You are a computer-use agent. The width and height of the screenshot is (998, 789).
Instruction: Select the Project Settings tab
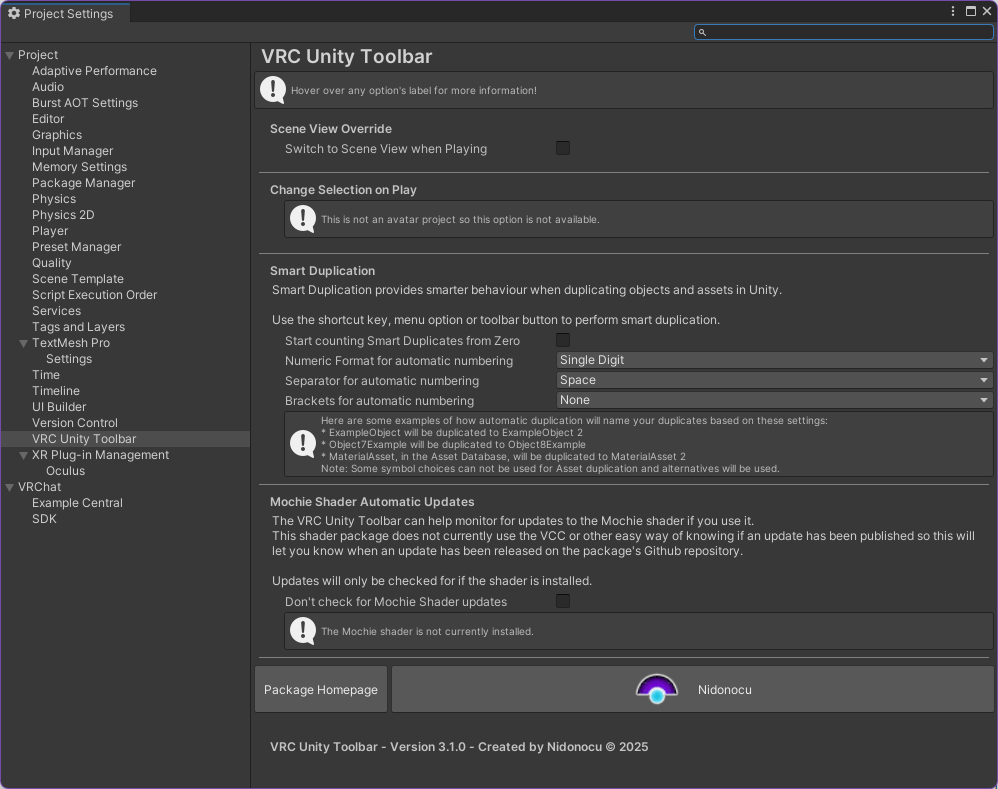66,13
